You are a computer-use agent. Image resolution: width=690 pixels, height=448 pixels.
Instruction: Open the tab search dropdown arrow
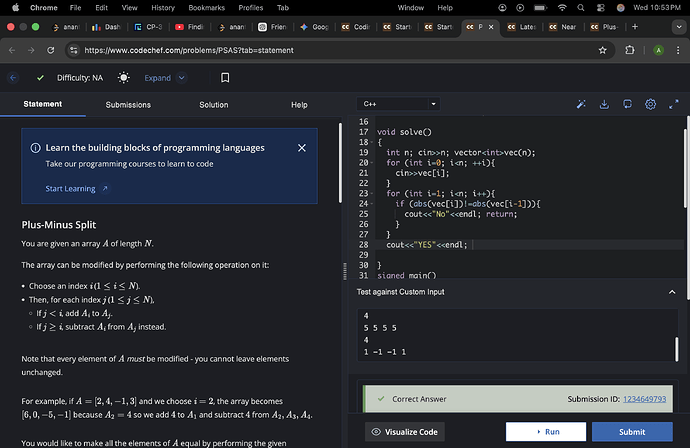(x=679, y=27)
